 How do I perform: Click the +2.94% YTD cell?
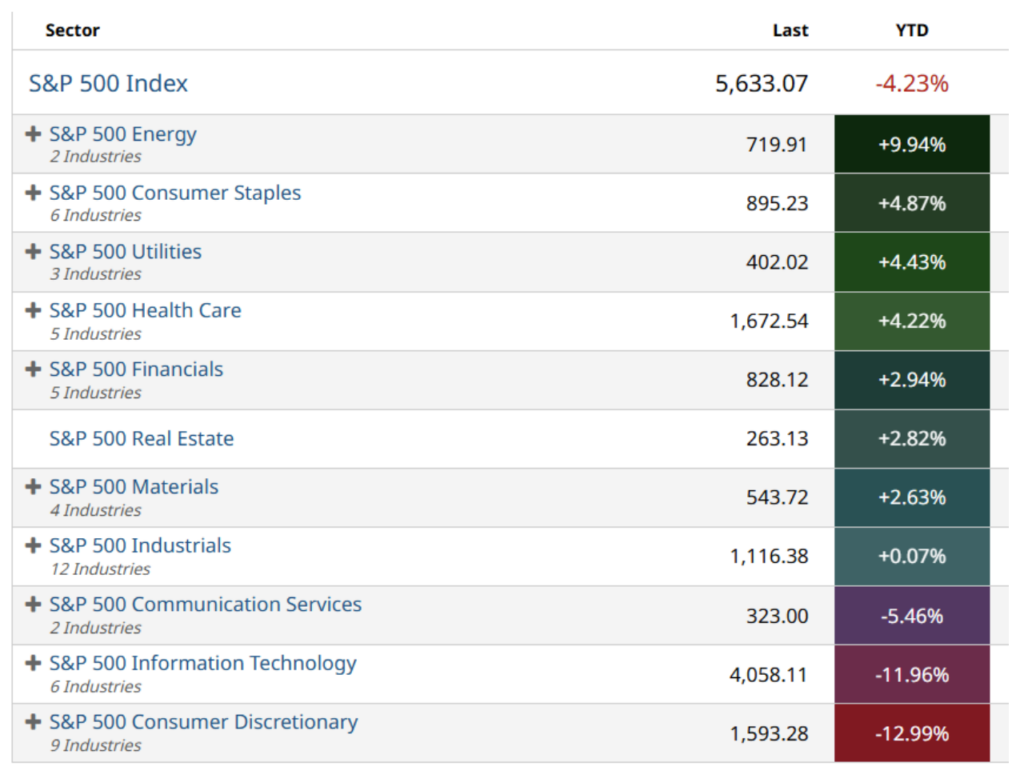912,380
